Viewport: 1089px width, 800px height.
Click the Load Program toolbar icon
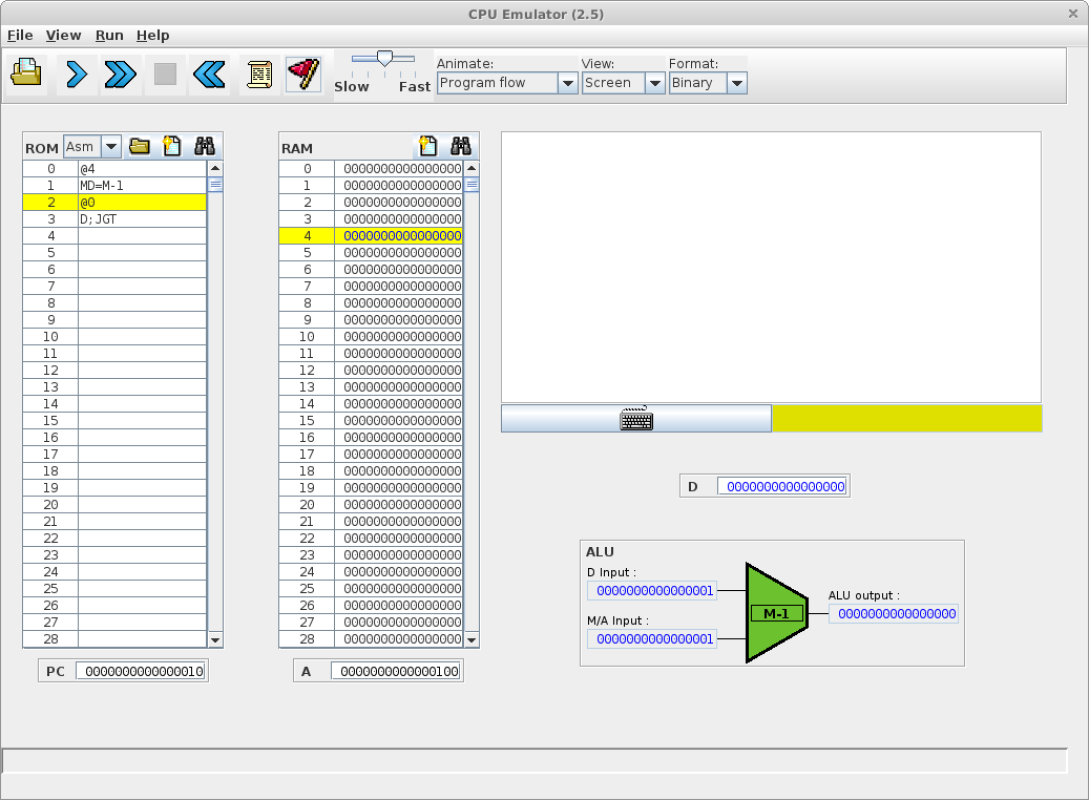(26, 74)
